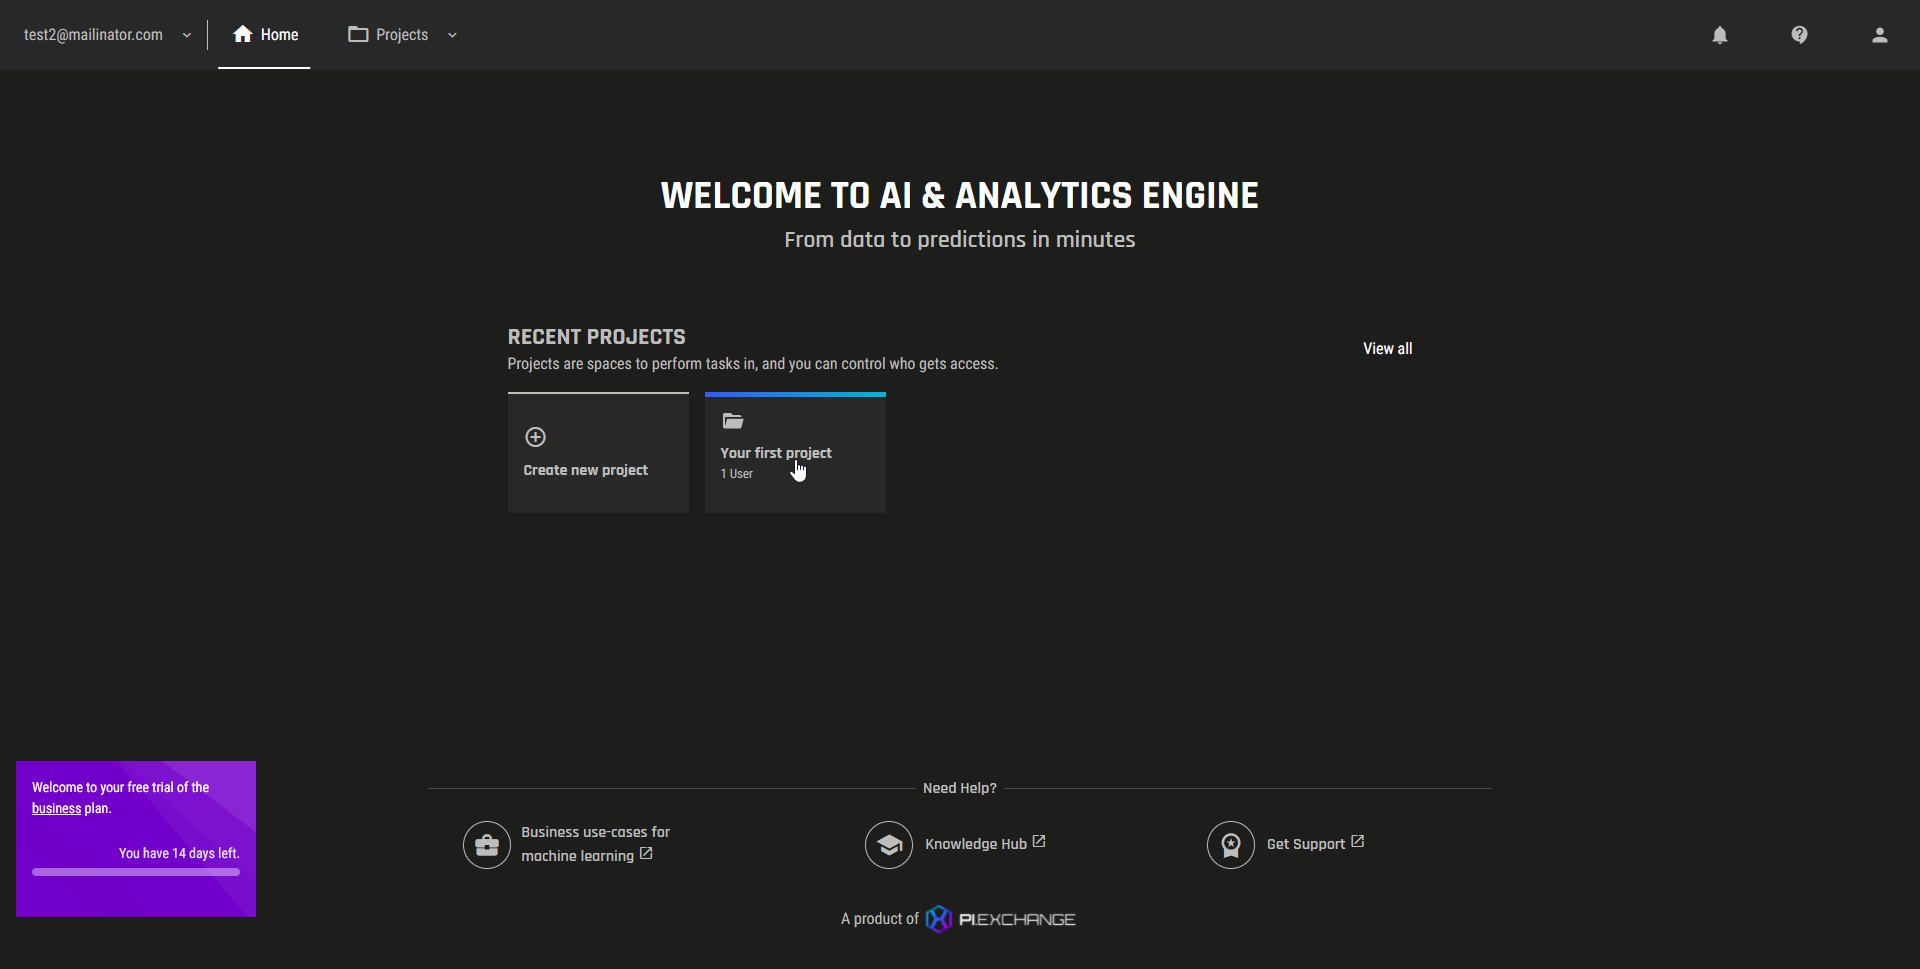Click the 'Need Help?' label
The width and height of the screenshot is (1920, 969).
pyautogui.click(x=960, y=788)
